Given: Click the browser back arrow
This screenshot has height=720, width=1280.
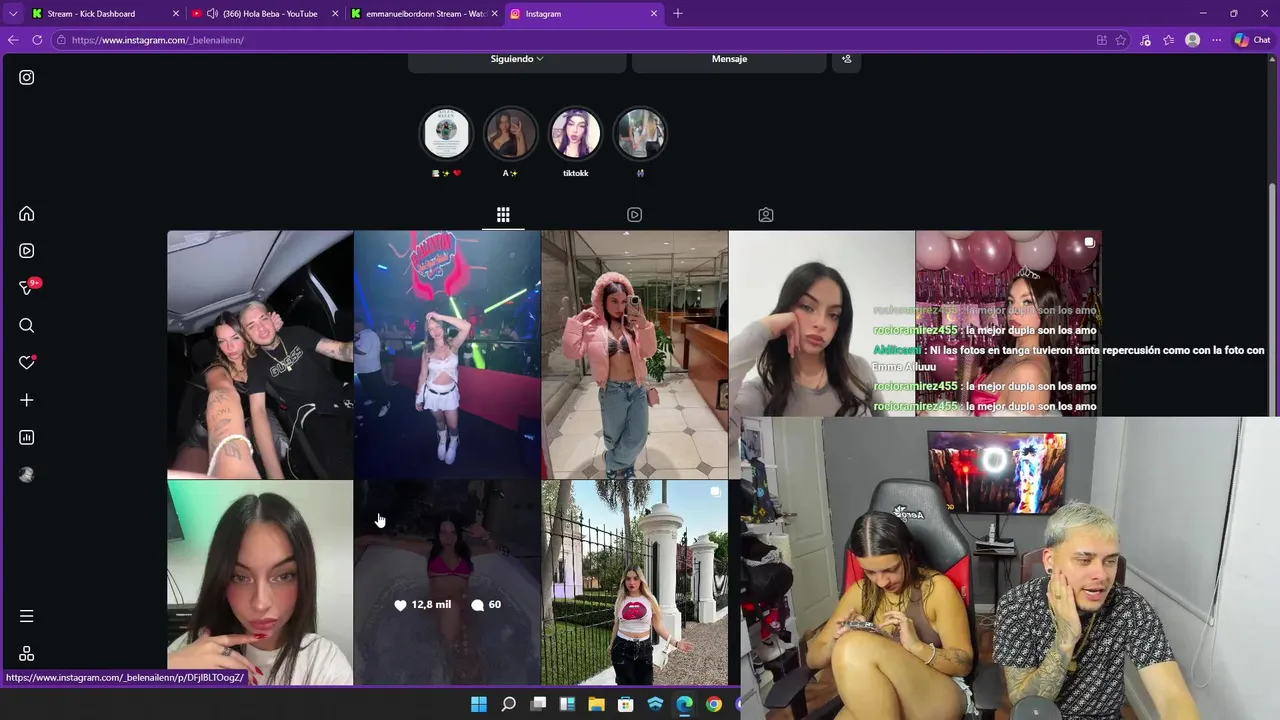Looking at the screenshot, I should 13,40.
